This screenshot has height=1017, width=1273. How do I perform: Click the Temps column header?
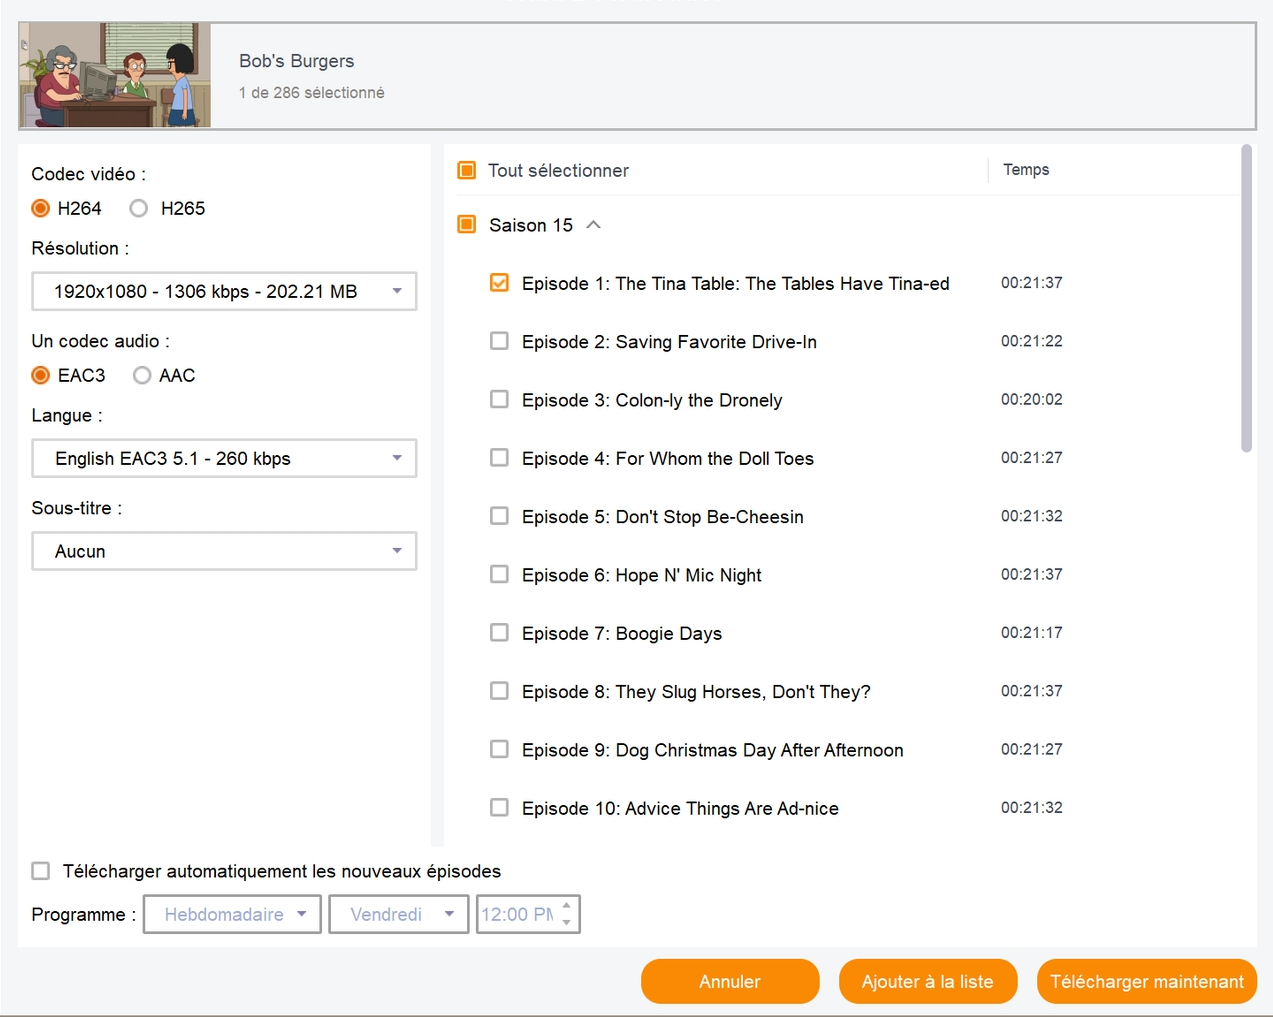(x=1026, y=170)
